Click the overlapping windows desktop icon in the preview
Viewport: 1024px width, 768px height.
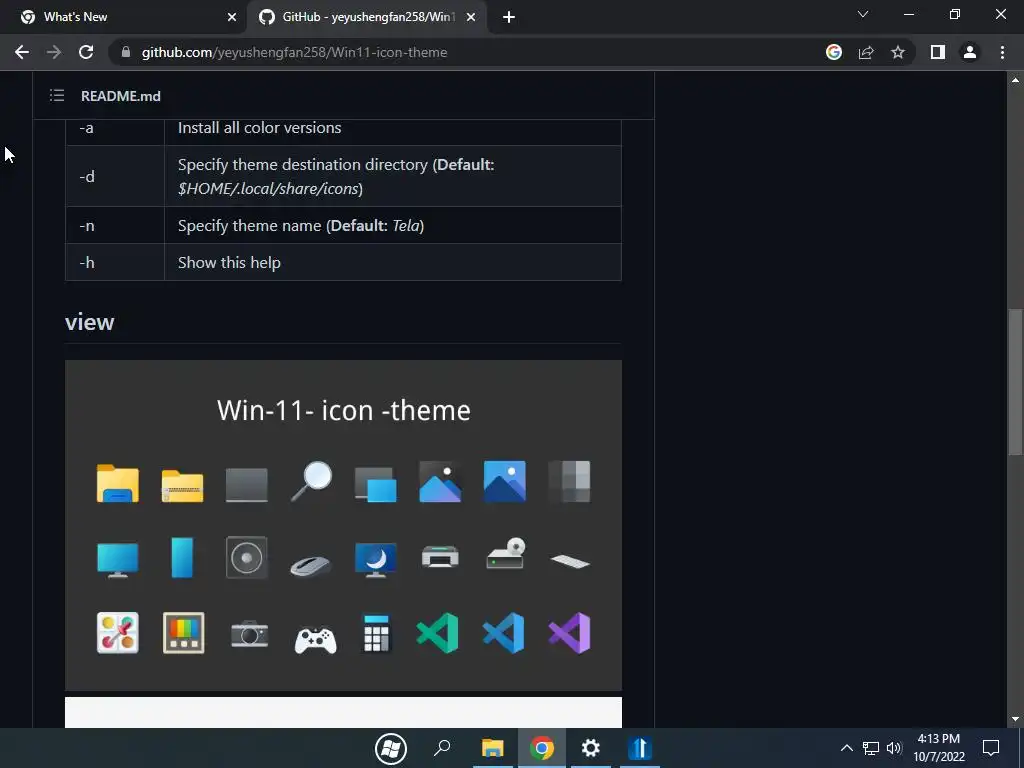pos(376,484)
